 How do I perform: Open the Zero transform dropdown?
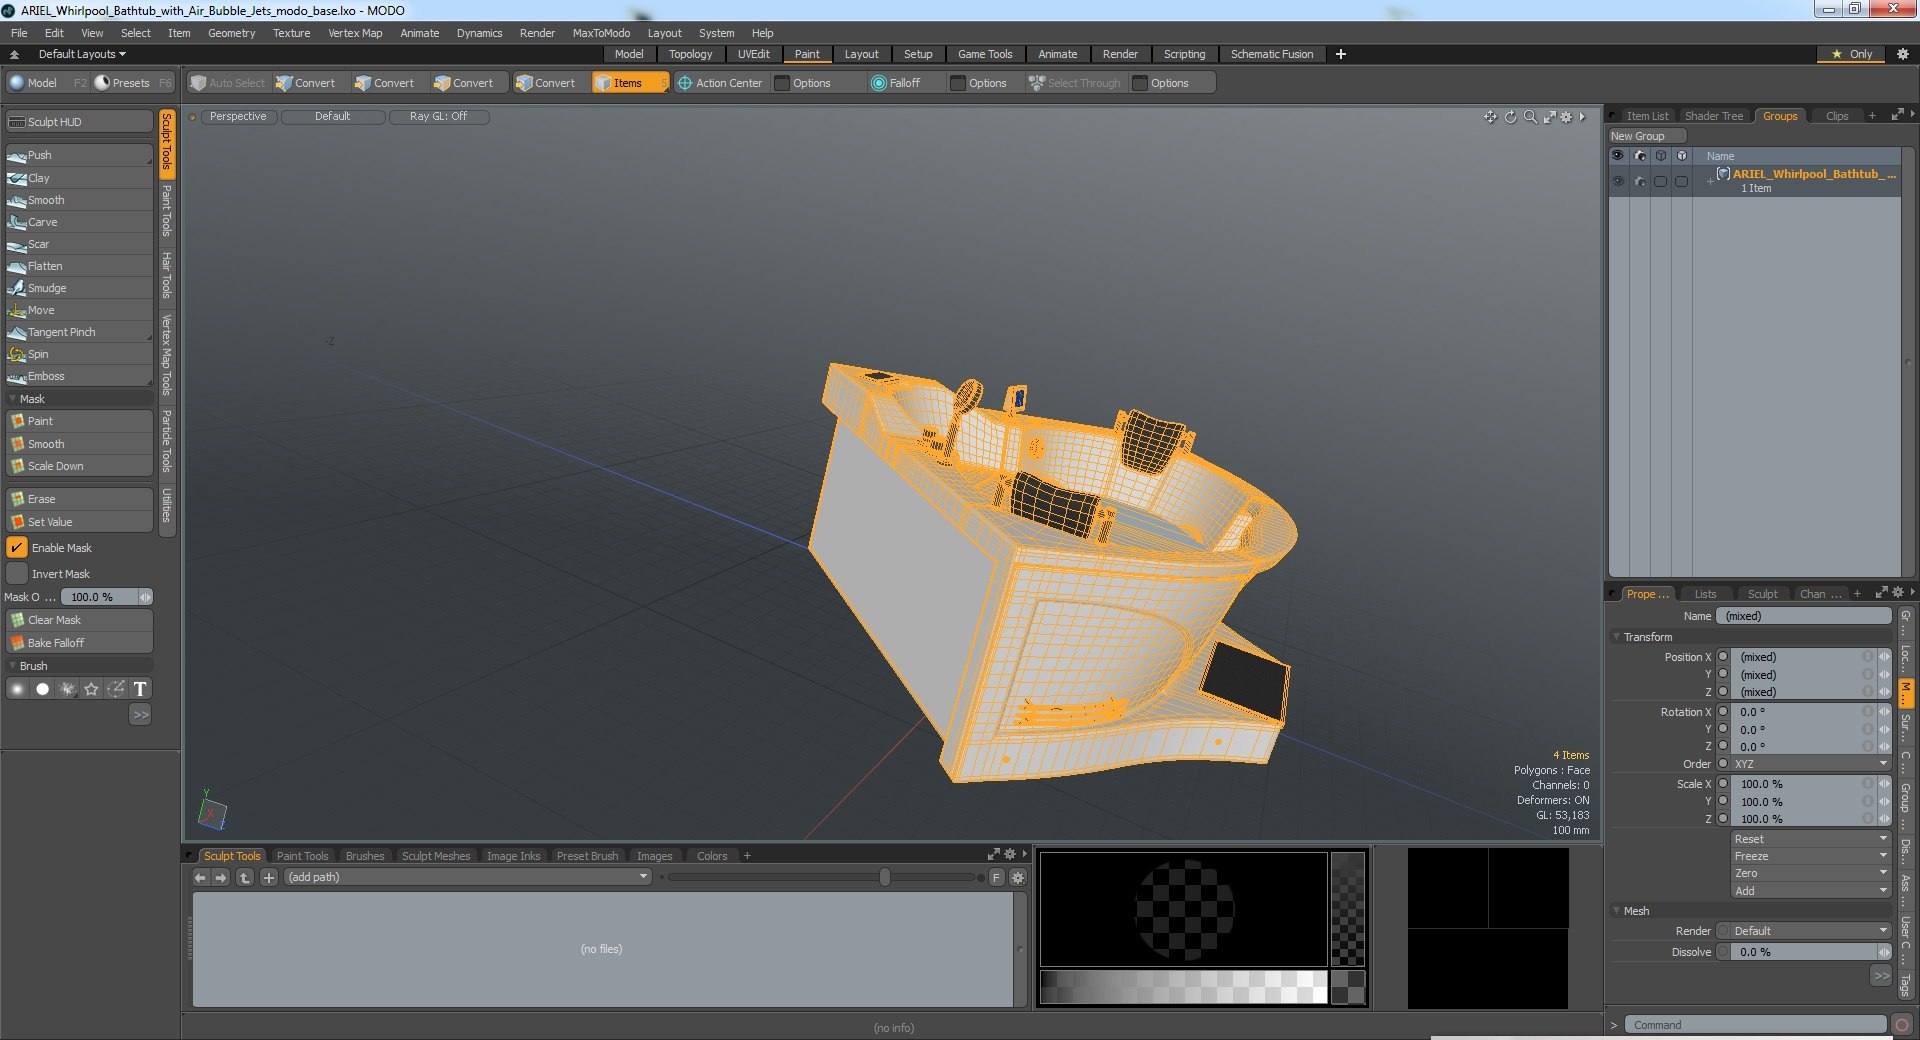click(x=1811, y=873)
